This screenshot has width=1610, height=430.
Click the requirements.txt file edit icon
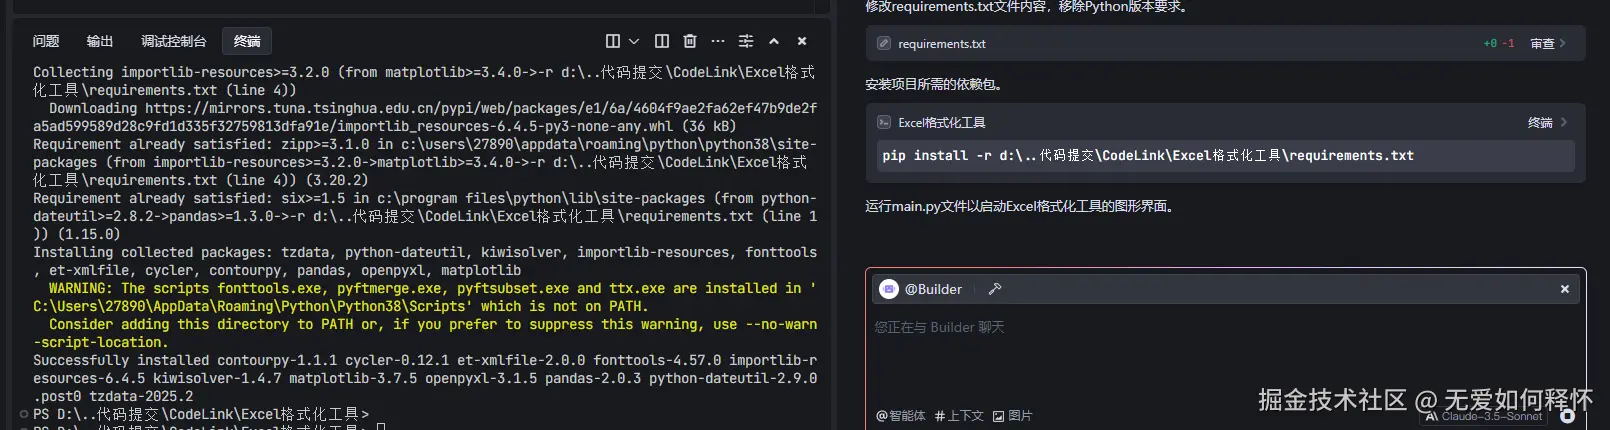point(884,44)
